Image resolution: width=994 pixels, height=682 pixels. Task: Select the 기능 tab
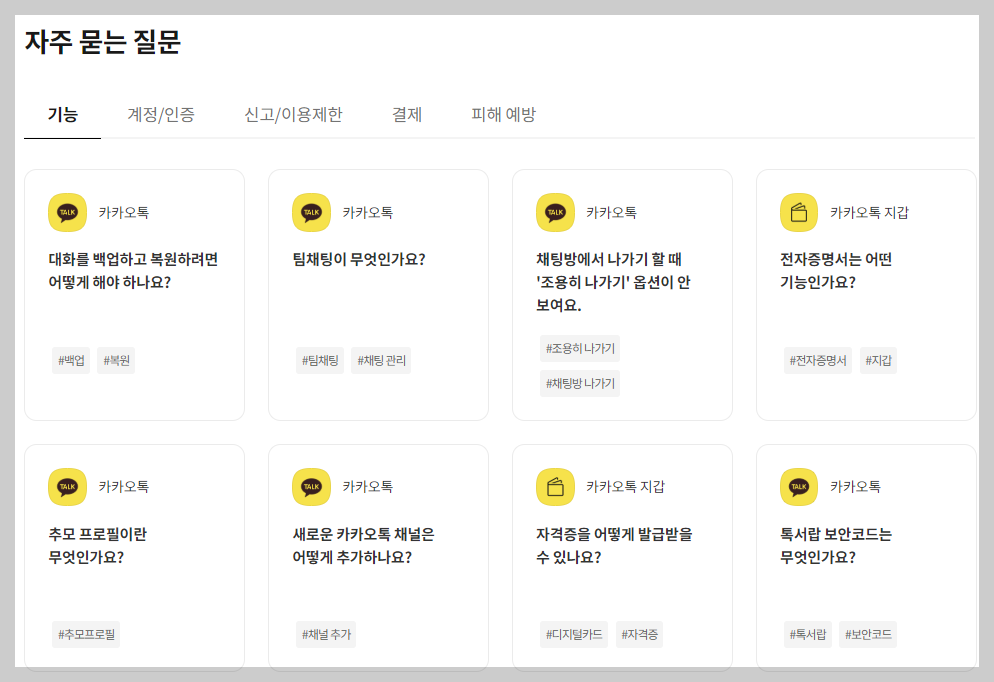(x=62, y=115)
